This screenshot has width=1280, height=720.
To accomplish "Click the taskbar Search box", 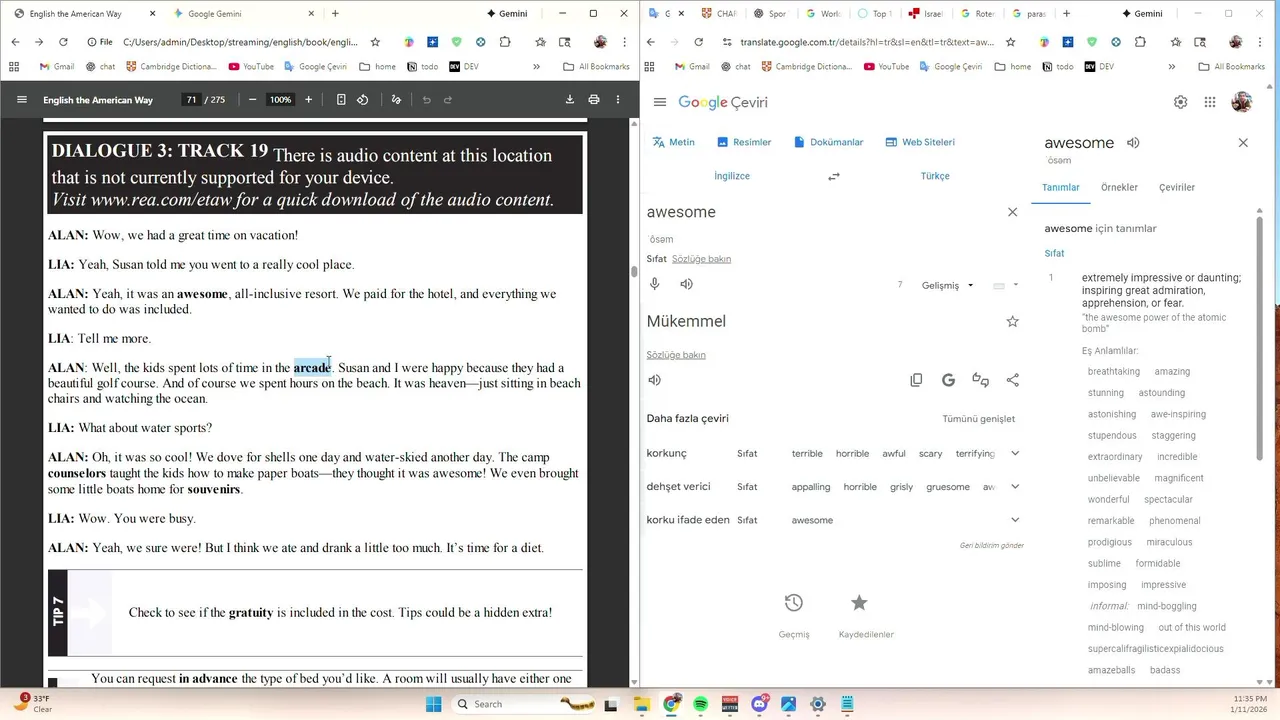I will 528,704.
